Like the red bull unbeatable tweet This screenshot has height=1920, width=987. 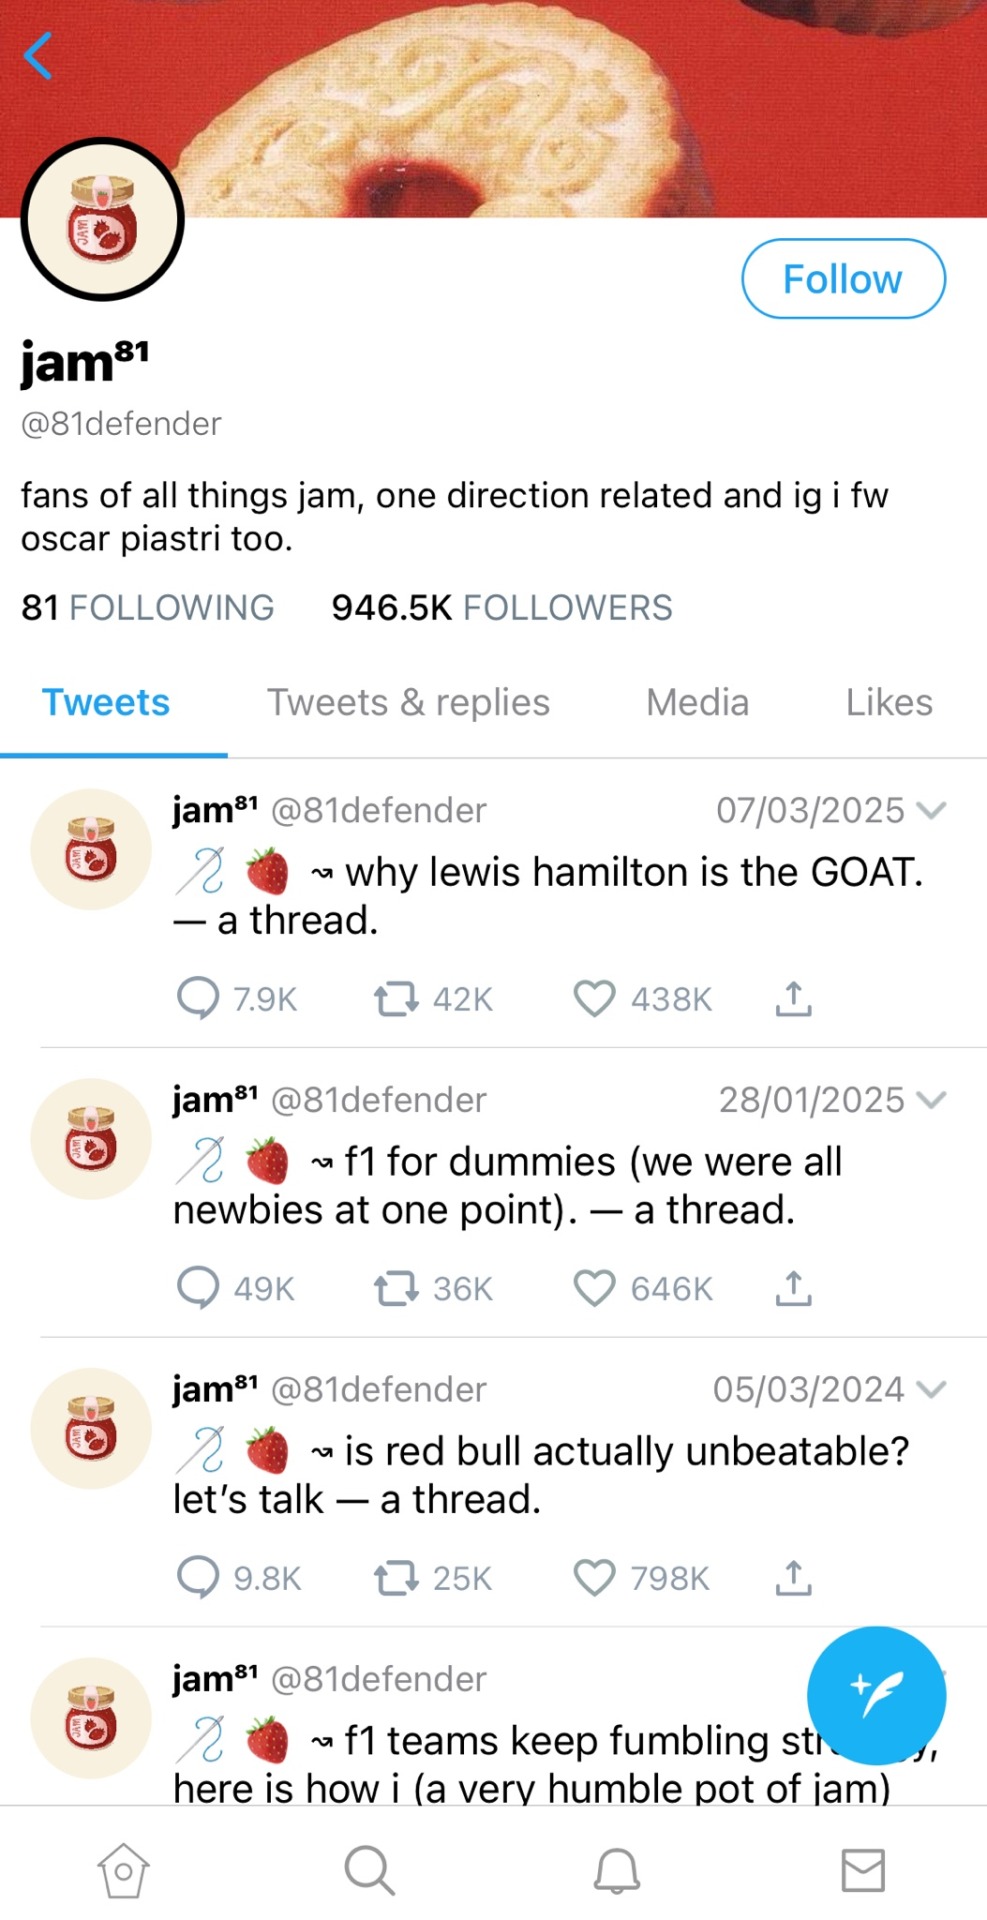(x=594, y=1577)
